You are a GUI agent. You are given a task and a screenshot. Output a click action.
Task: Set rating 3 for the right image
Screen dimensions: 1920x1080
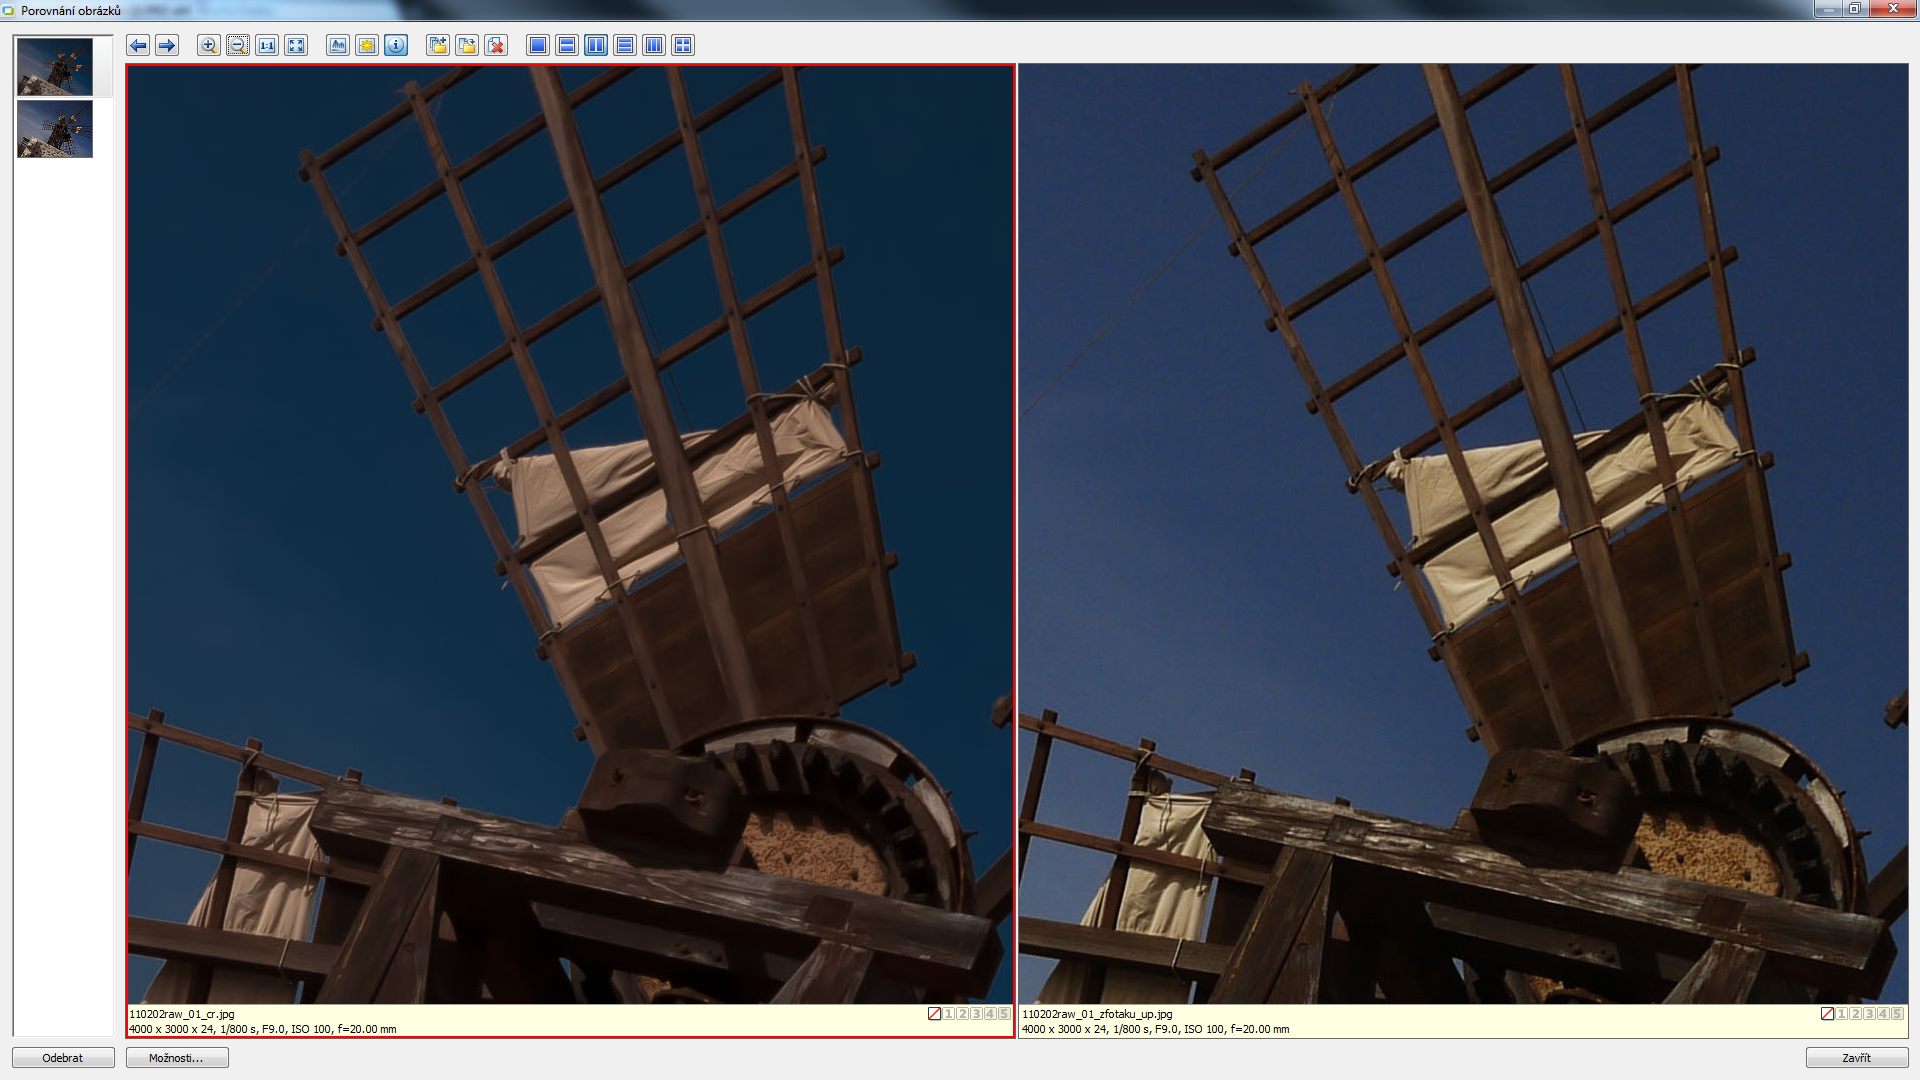tap(1869, 1014)
